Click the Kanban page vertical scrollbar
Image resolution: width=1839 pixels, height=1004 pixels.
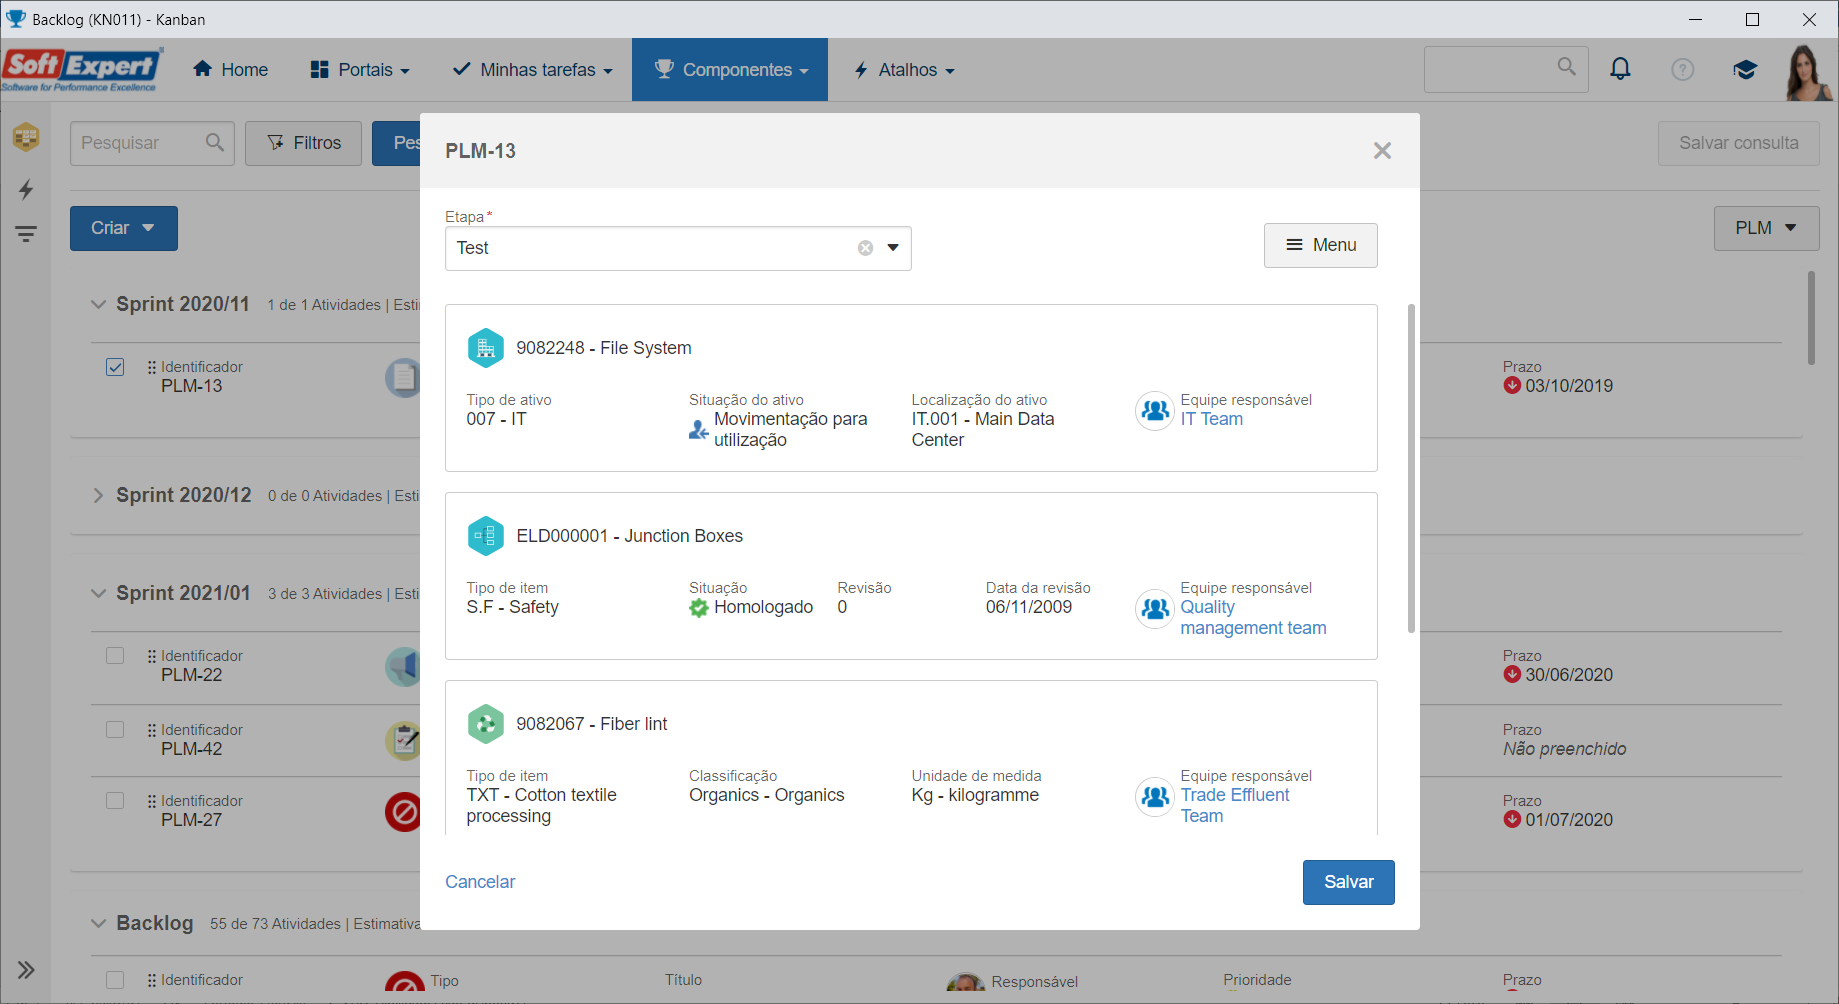pyautogui.click(x=1811, y=317)
